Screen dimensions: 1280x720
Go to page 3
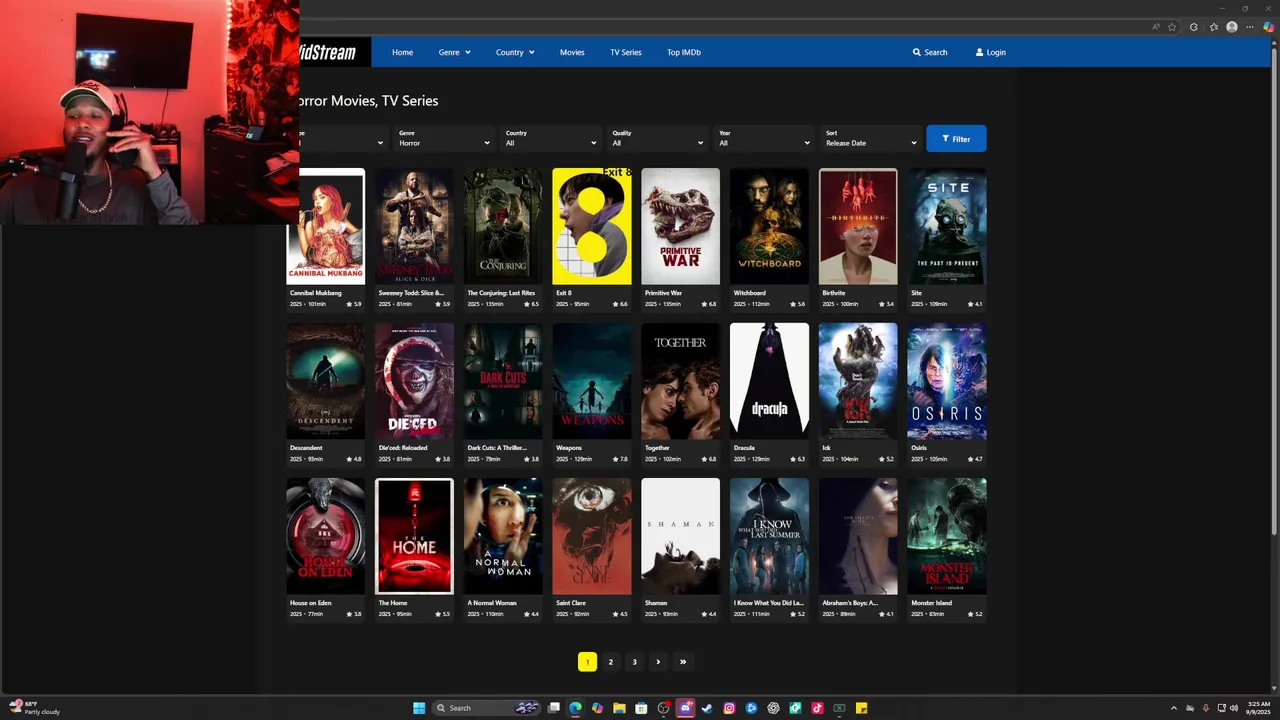coord(634,661)
